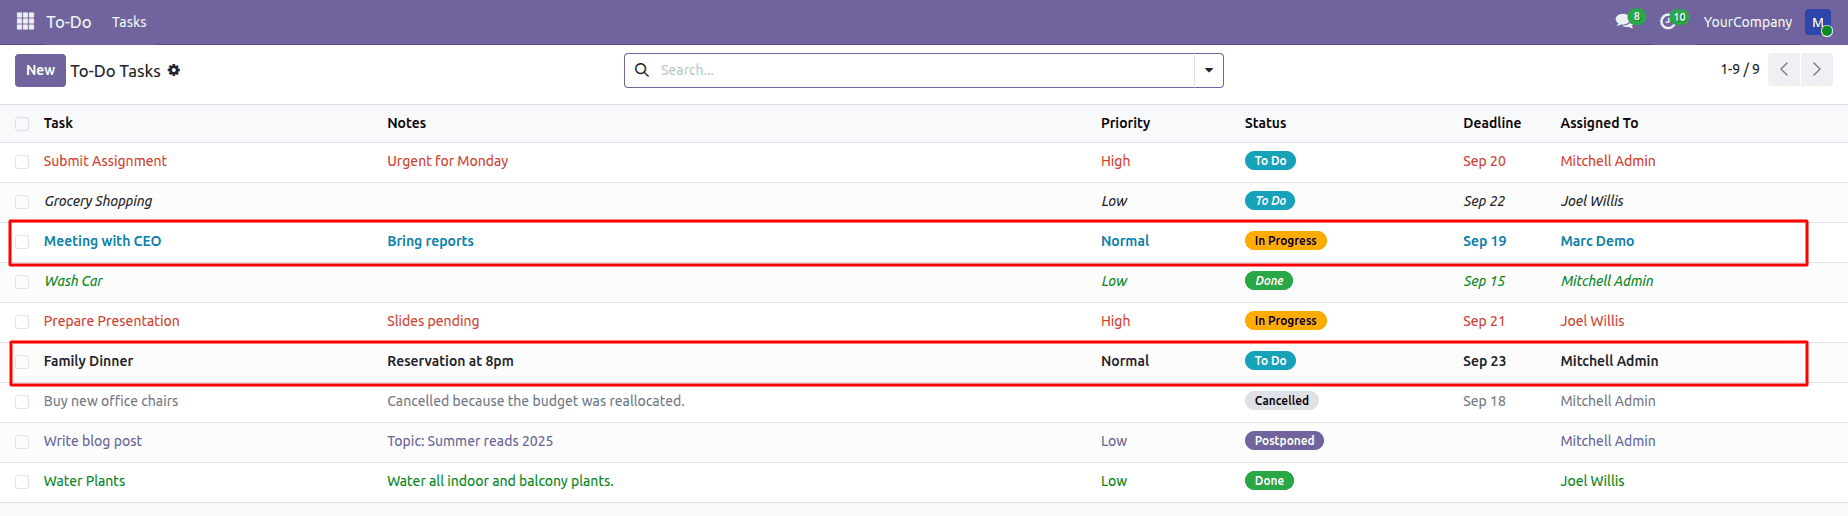Image resolution: width=1848 pixels, height=516 pixels.
Task: Open the Write blog post task
Action: (x=93, y=441)
